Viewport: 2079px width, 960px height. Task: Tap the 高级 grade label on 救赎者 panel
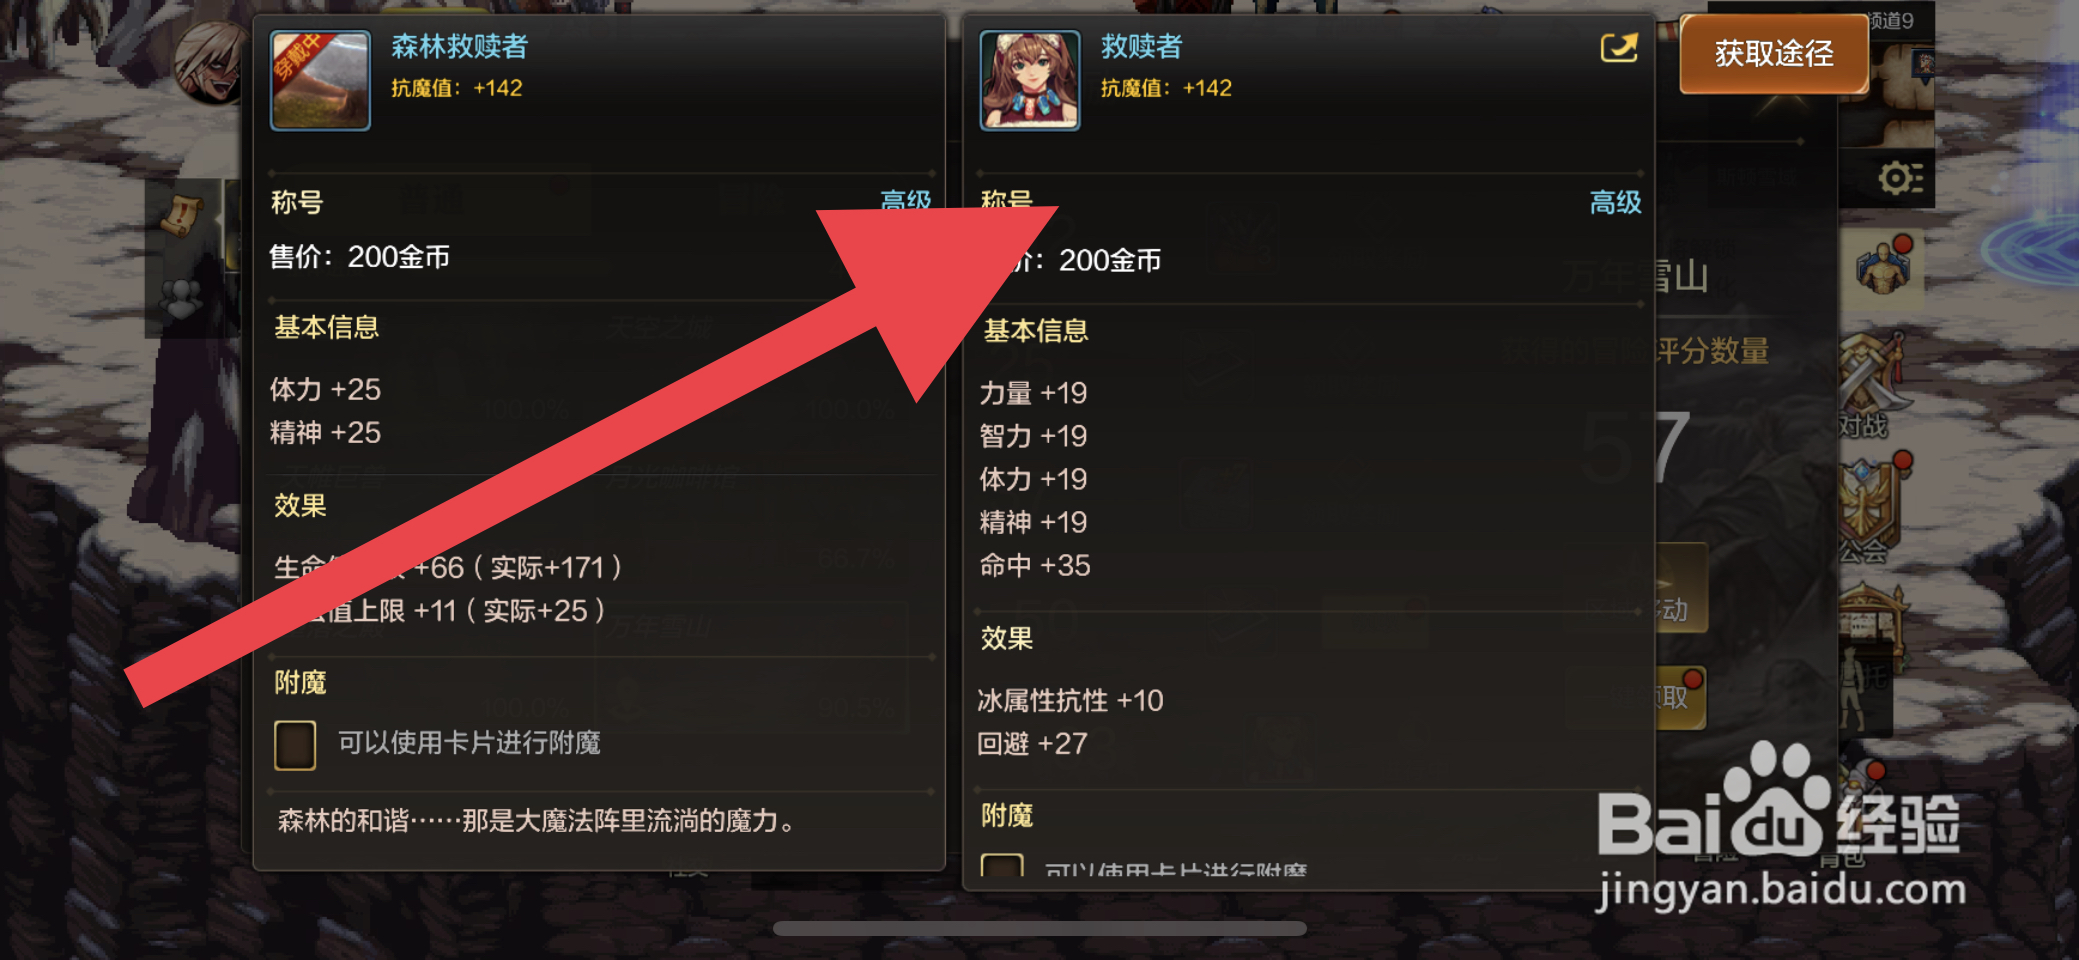pyautogui.click(x=1615, y=202)
